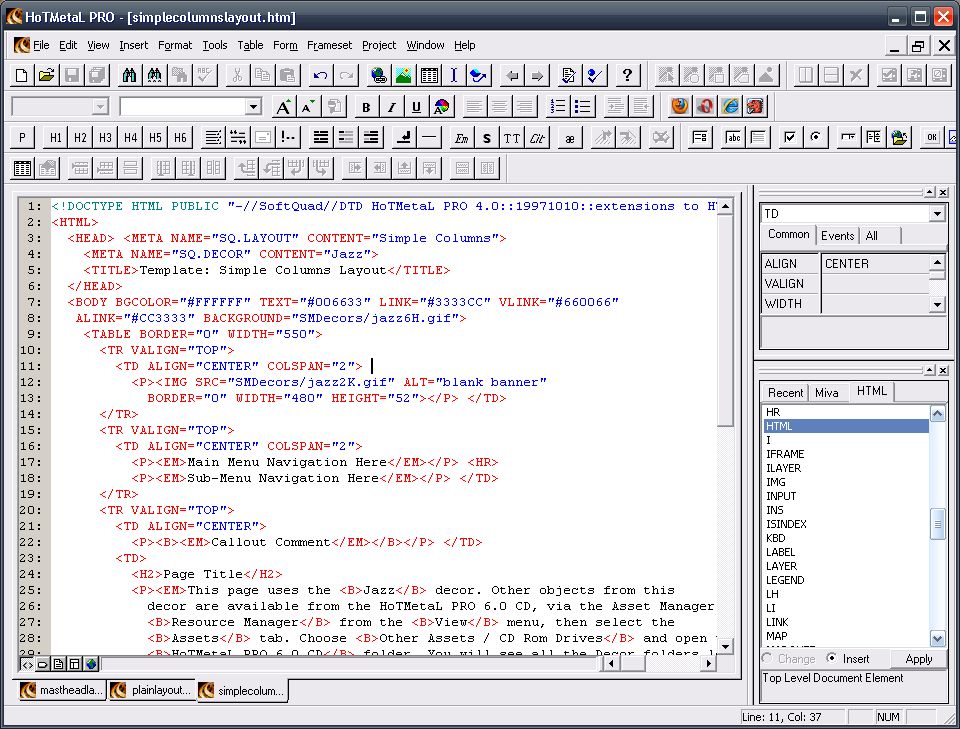The height and width of the screenshot is (729, 960).
Task: Select the Insert radio button
Action: [x=832, y=659]
